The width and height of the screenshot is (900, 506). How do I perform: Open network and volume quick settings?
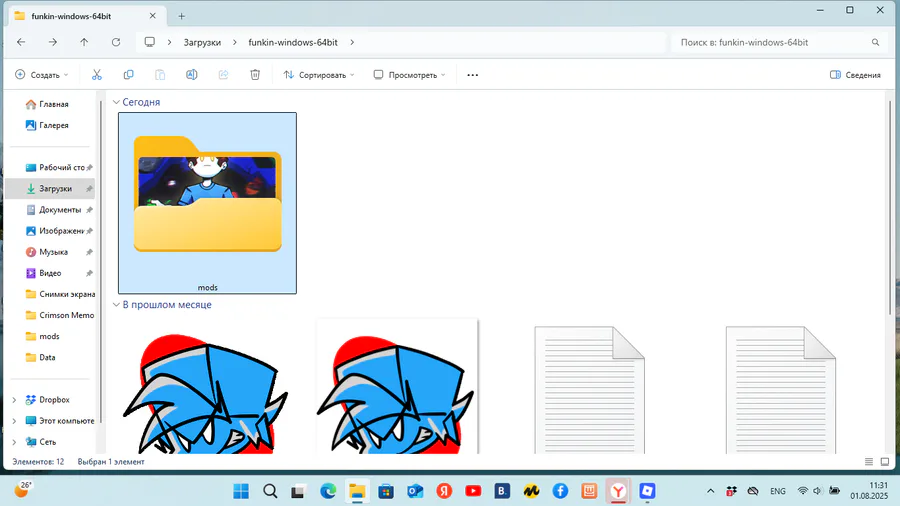tap(818, 491)
